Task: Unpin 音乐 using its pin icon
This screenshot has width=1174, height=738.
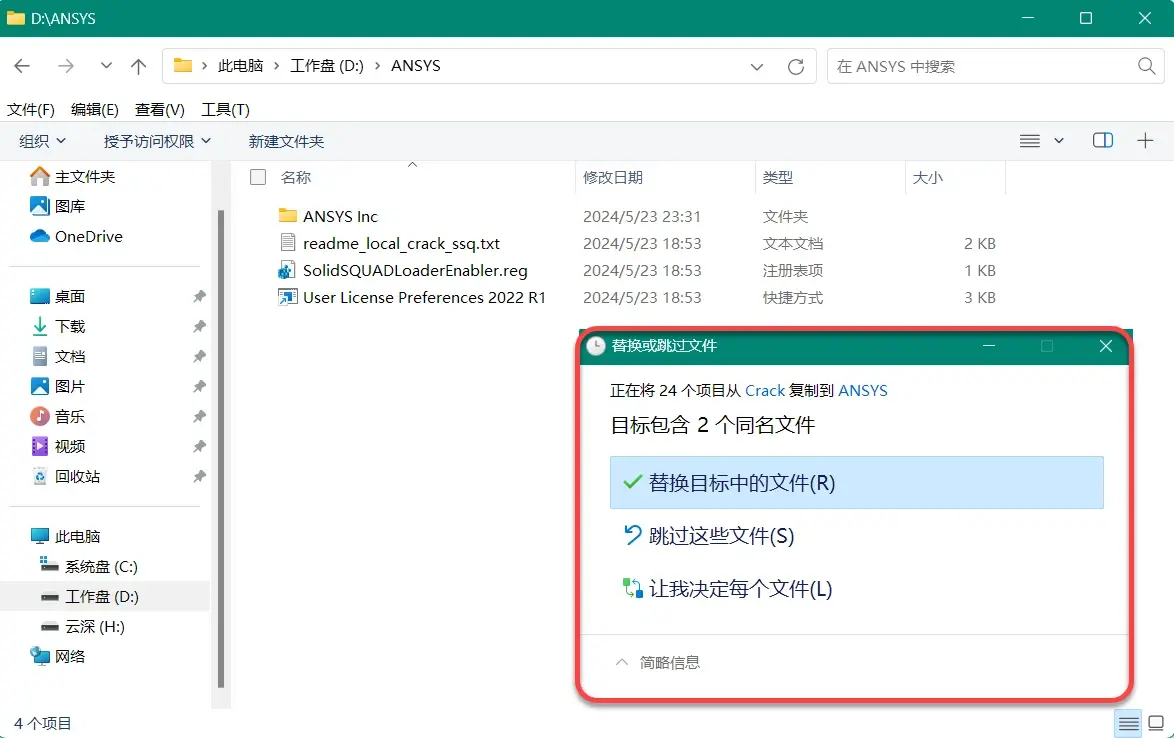Action: [x=199, y=416]
